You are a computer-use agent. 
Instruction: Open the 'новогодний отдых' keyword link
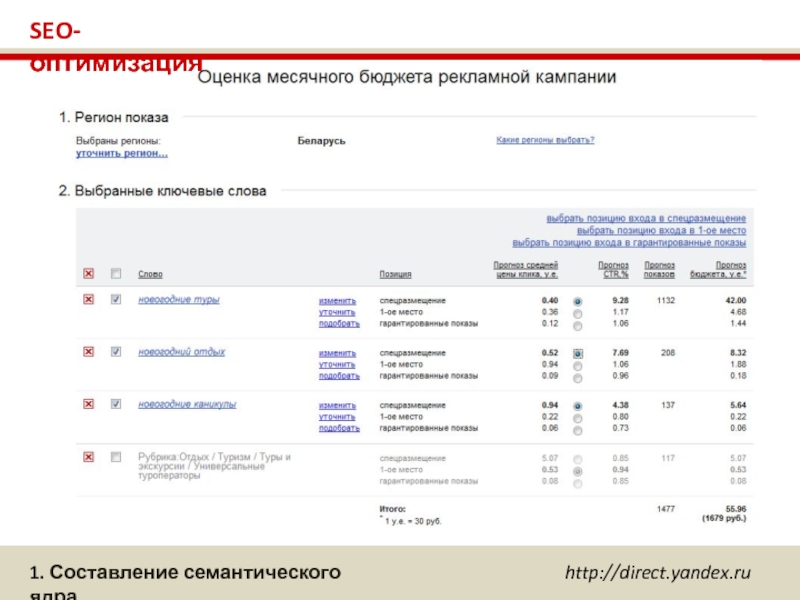pyautogui.click(x=181, y=352)
